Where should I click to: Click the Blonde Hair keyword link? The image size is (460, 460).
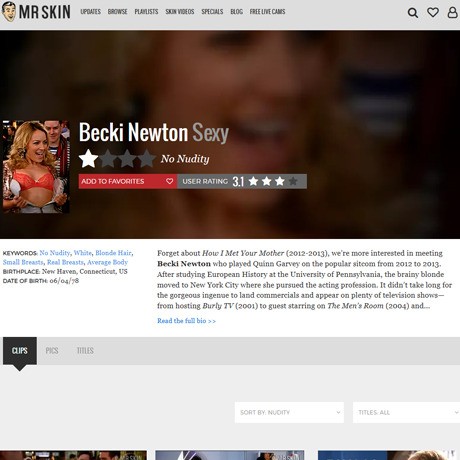[x=113, y=253]
